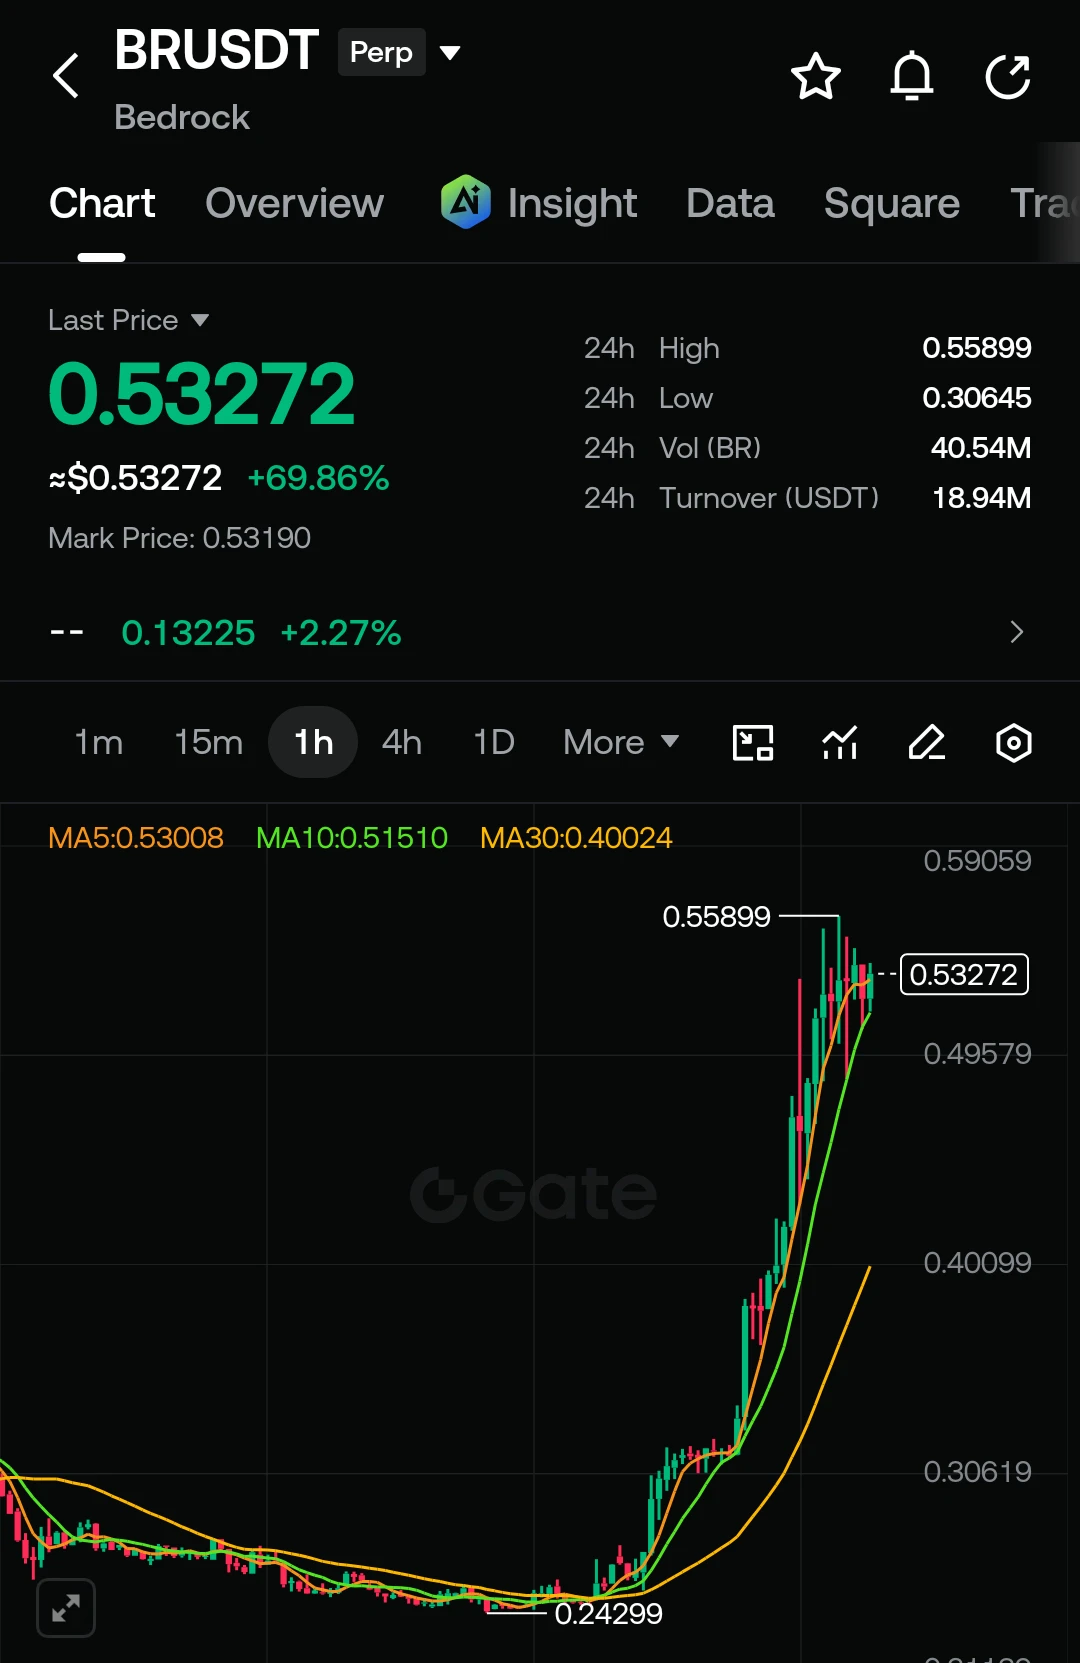The width and height of the screenshot is (1080, 1663).
Task: Expand chart to fullscreen
Action: point(66,1608)
